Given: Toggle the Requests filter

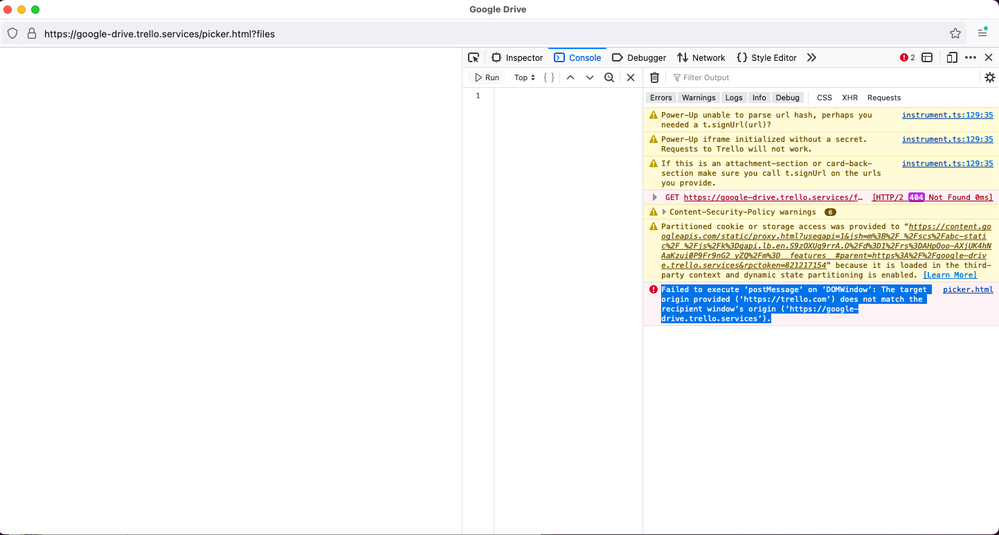Looking at the screenshot, I should [884, 97].
